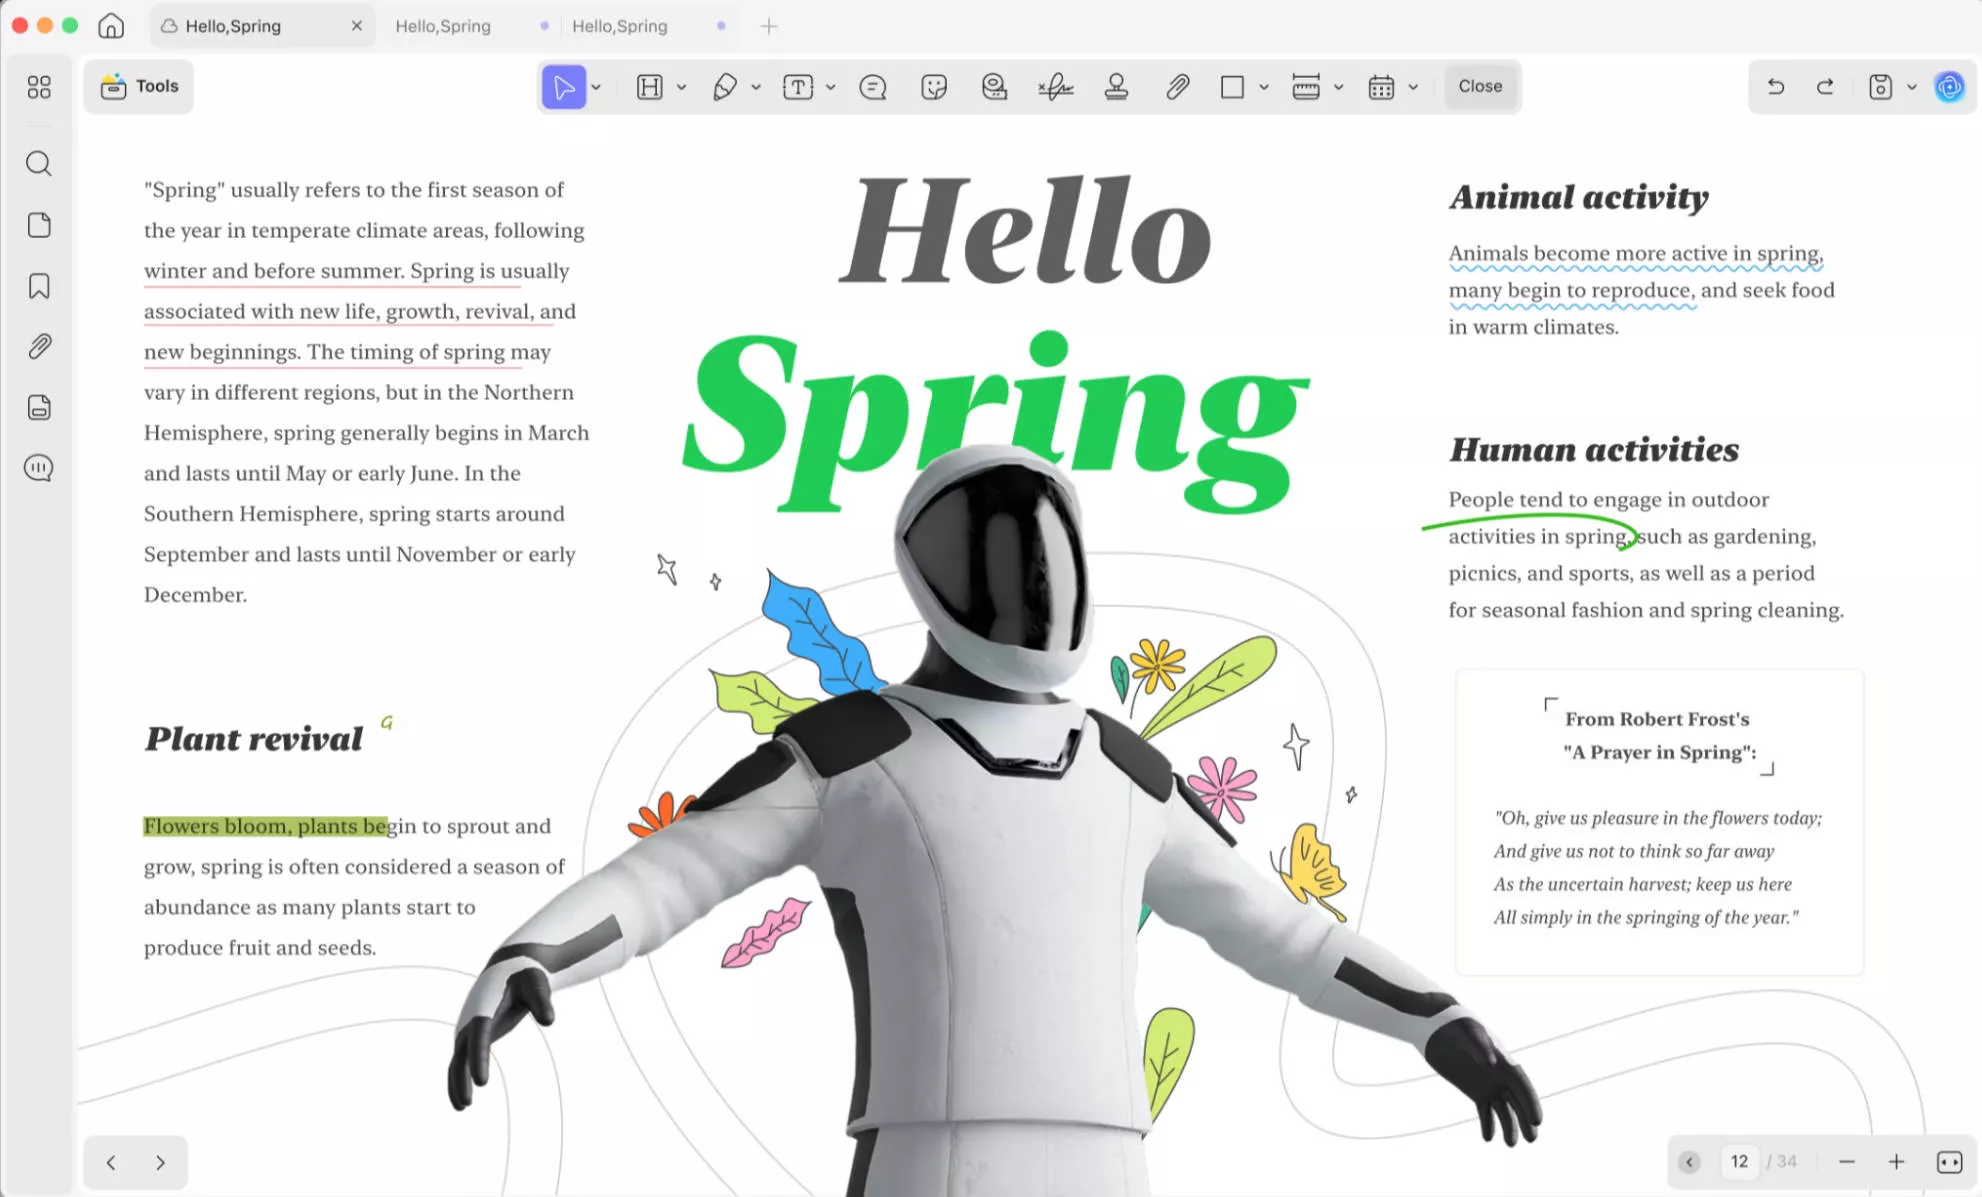The height and width of the screenshot is (1197, 1982).
Task: Select the pencil drawing tool
Action: [724, 87]
